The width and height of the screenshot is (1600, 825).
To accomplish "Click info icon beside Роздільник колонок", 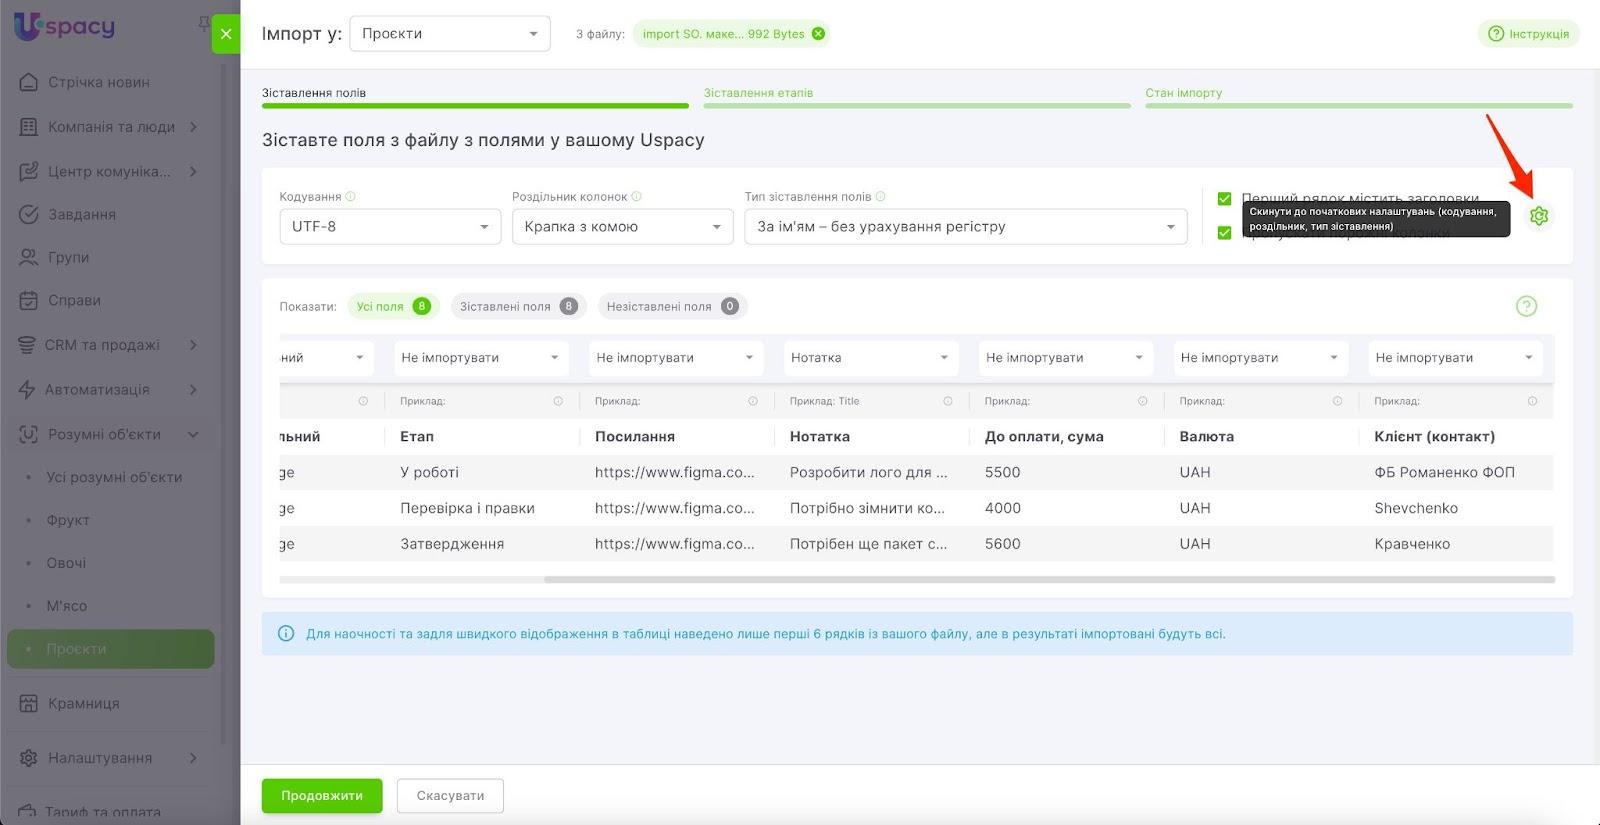I will [x=637, y=197].
